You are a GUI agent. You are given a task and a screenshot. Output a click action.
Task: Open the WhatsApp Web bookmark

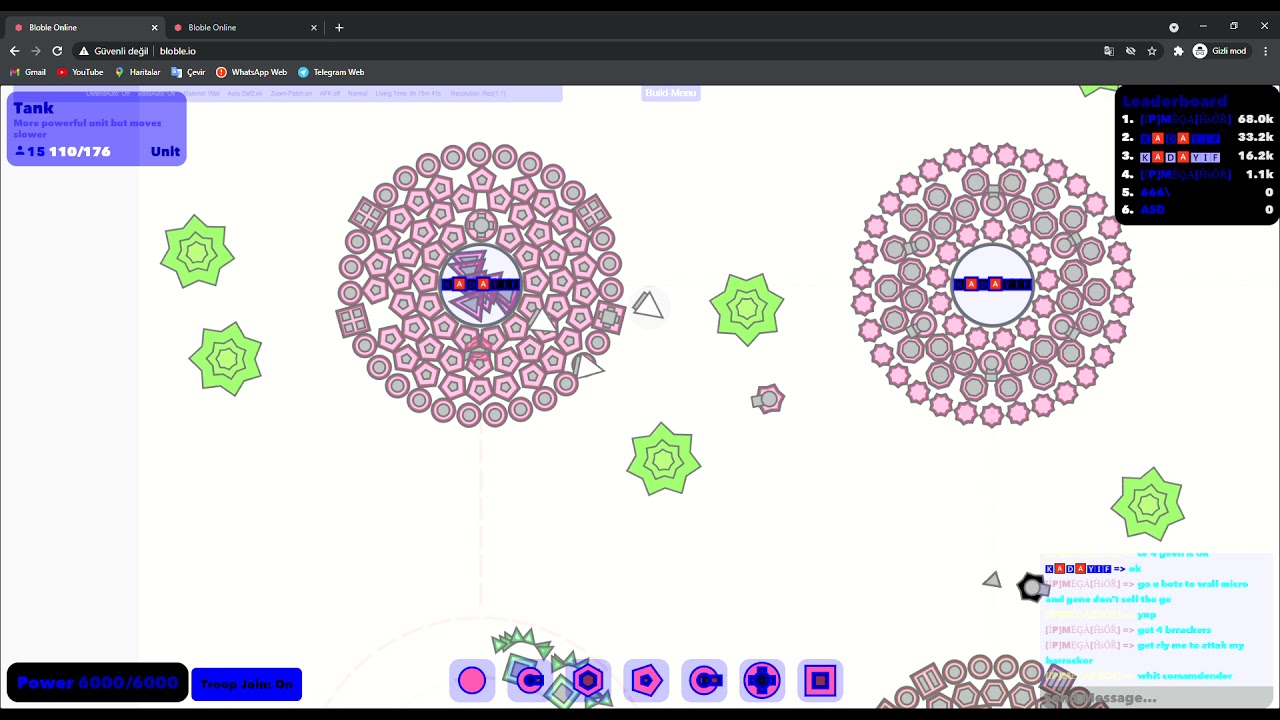251,72
